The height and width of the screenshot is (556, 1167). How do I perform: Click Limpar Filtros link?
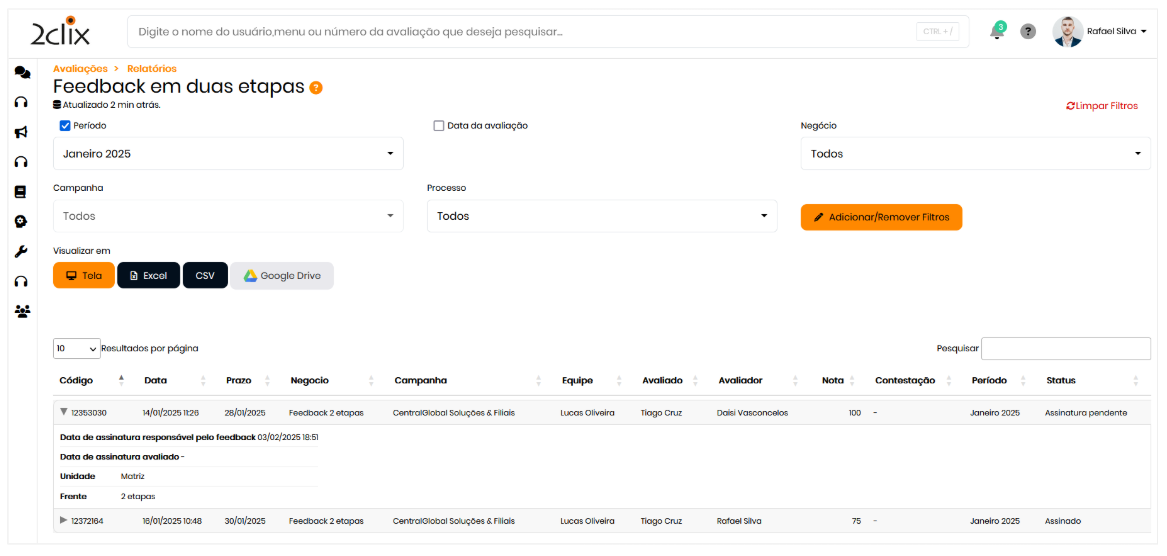(1101, 106)
